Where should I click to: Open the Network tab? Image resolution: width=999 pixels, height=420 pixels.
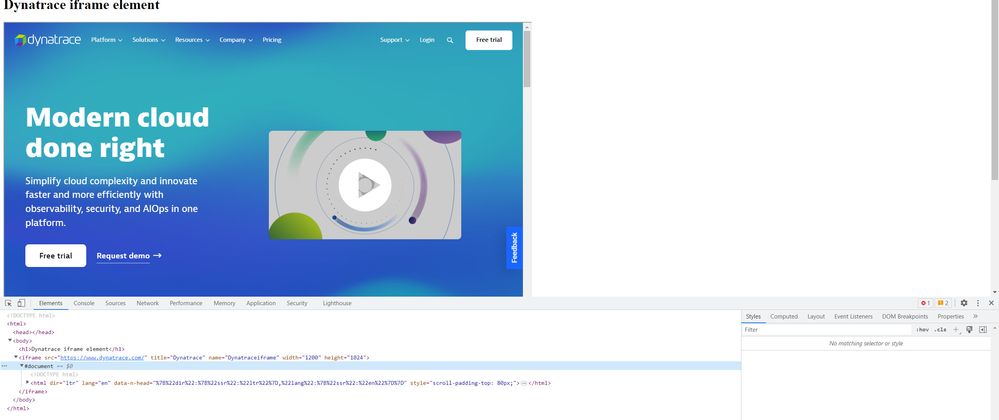[x=147, y=303]
